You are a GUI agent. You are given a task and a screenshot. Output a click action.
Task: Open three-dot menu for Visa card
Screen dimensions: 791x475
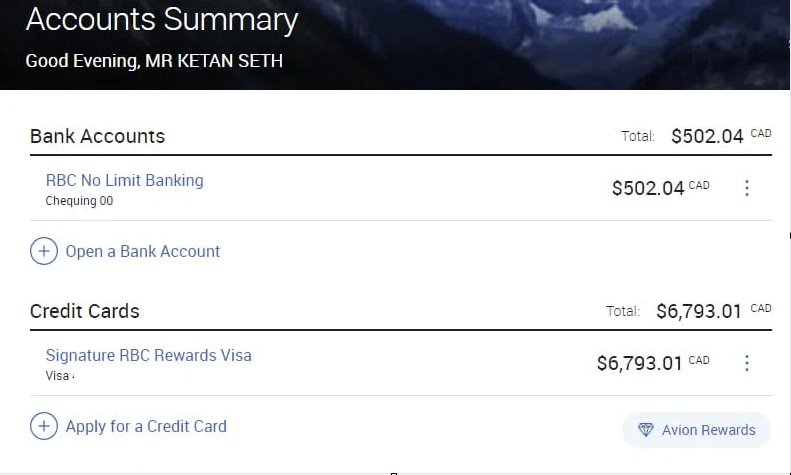(747, 363)
